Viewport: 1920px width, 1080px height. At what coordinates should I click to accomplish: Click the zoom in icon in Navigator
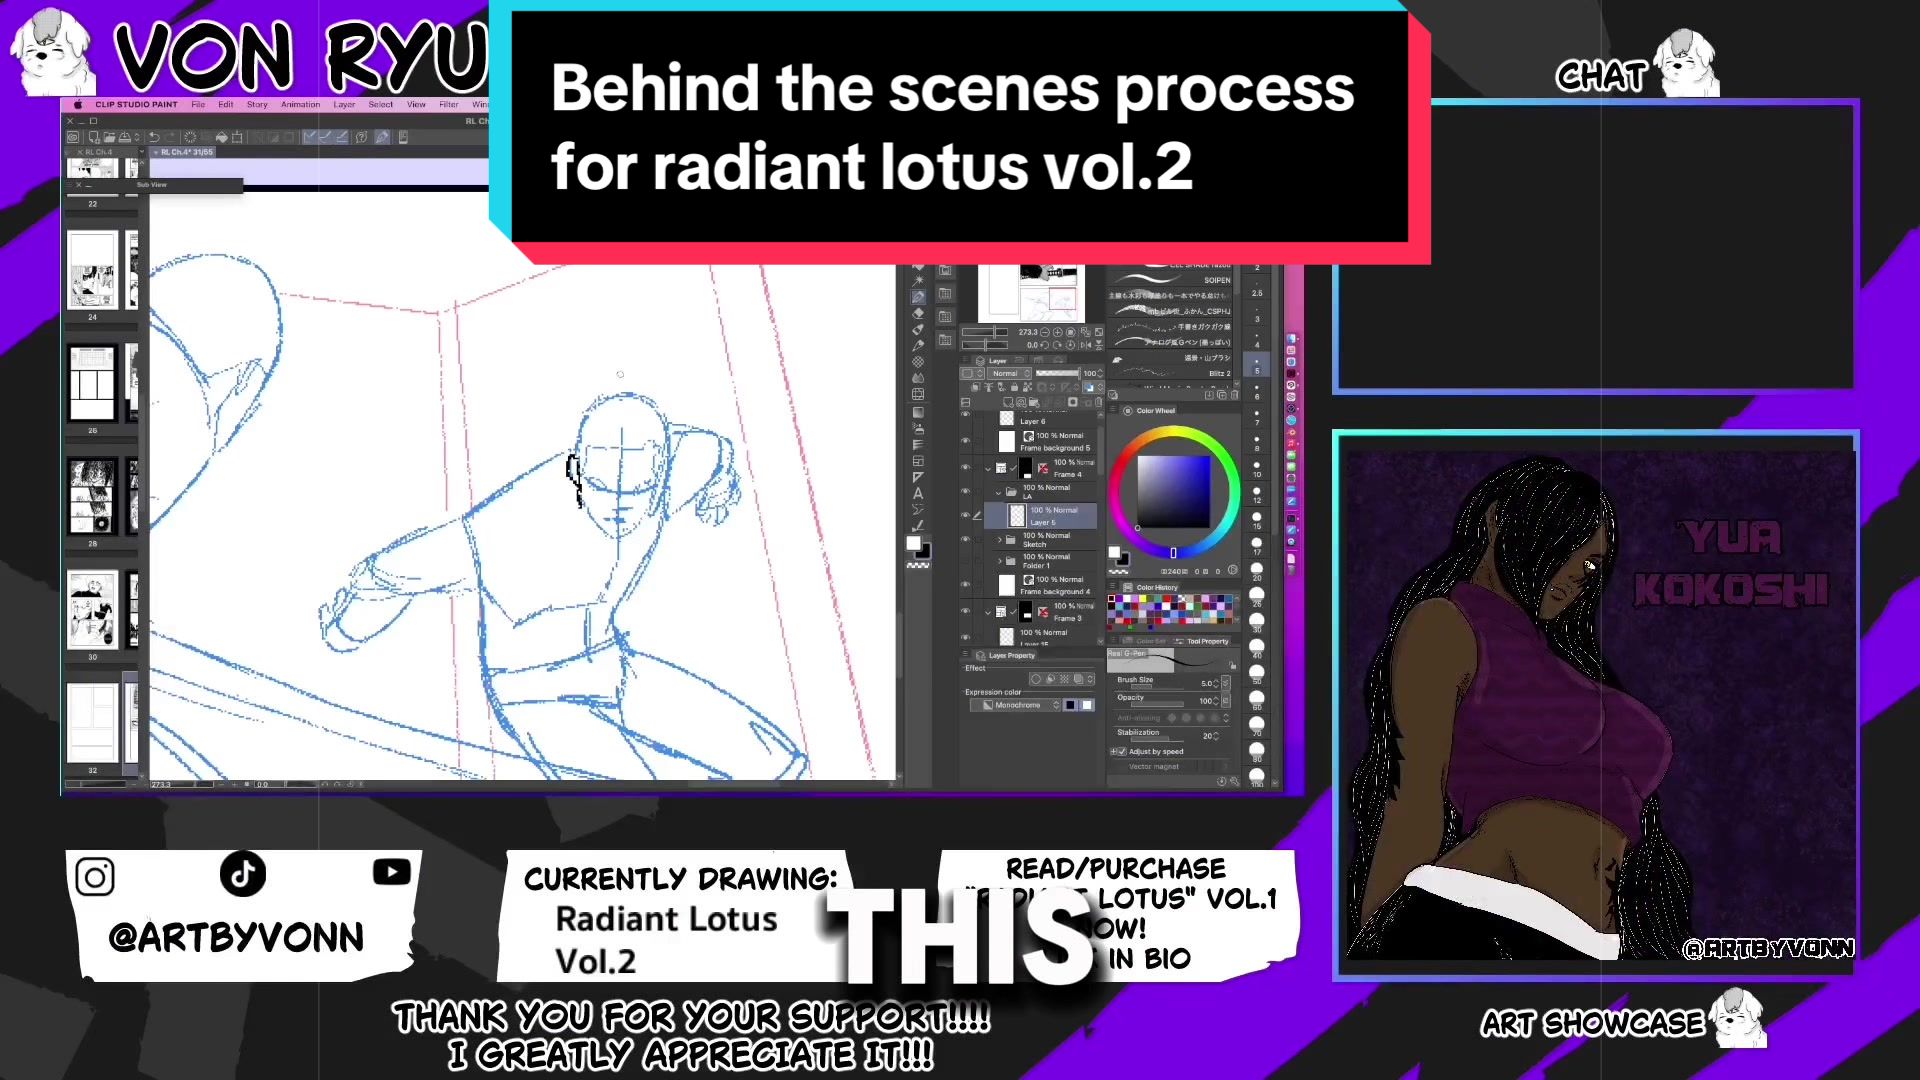click(x=1058, y=332)
